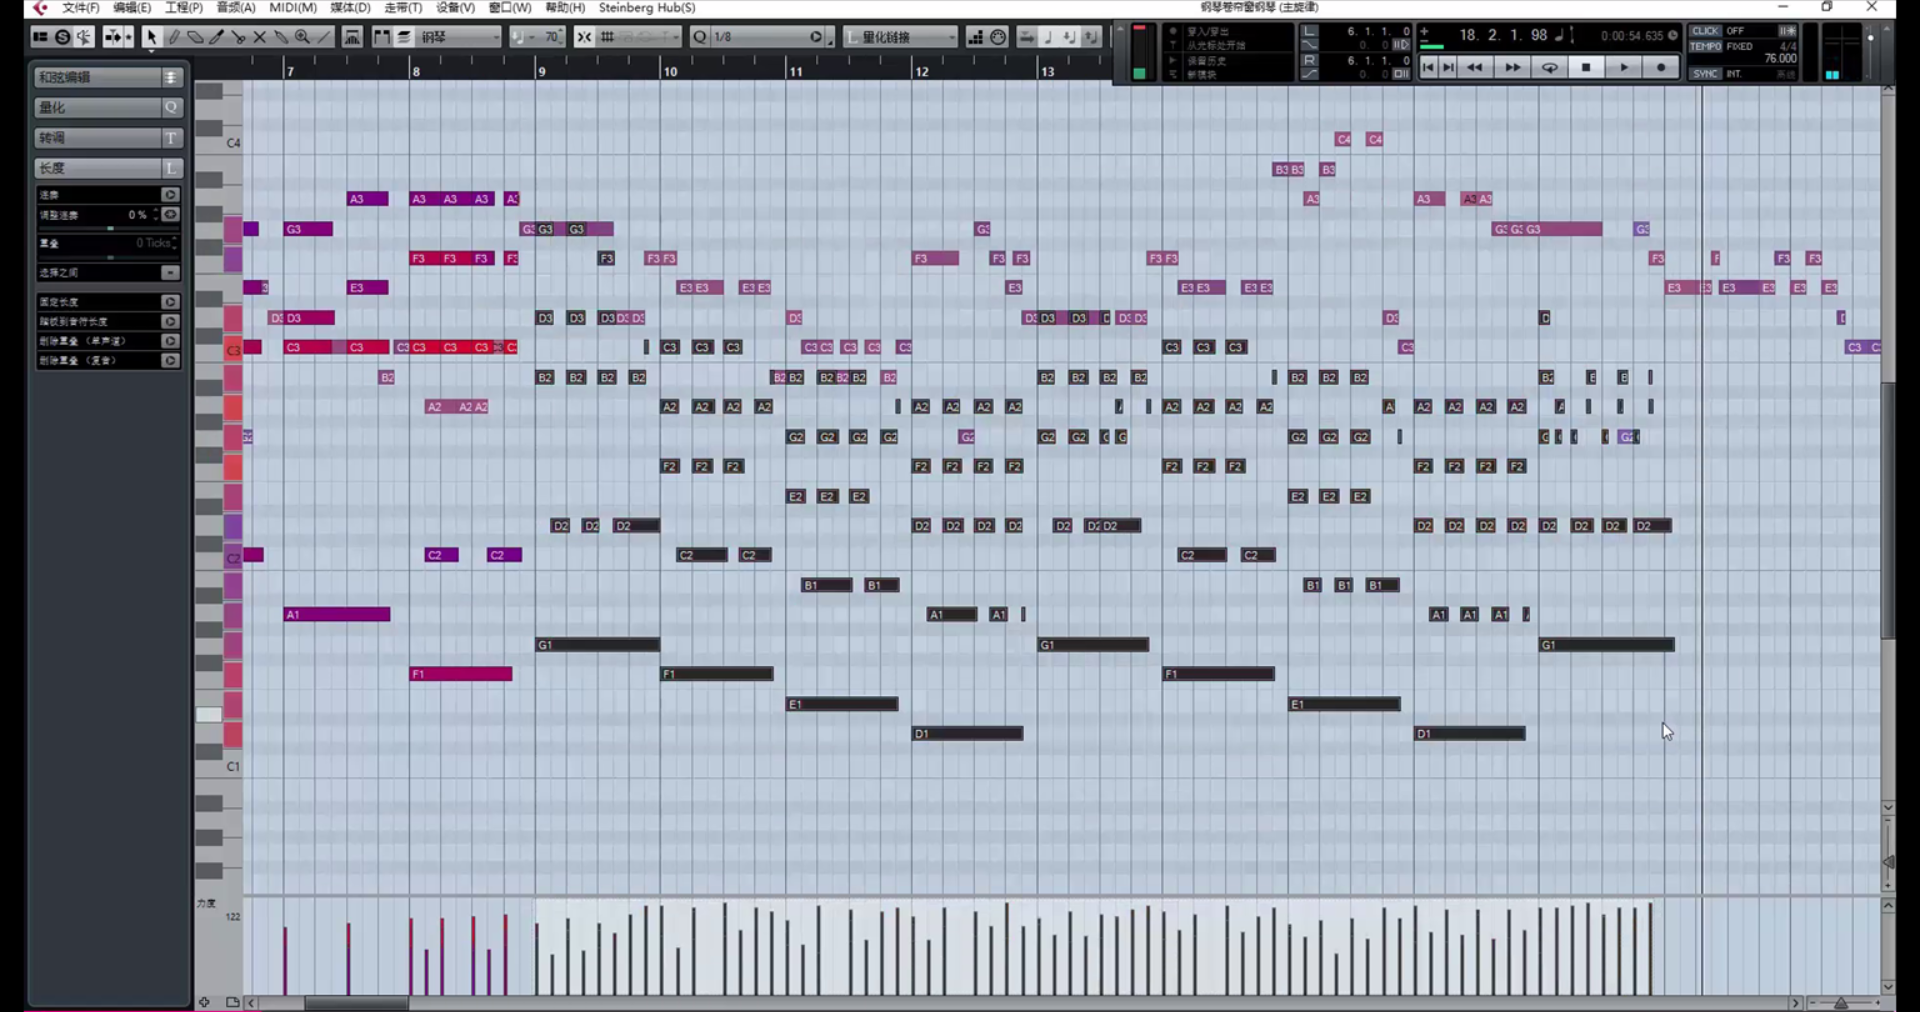1920x1012 pixels.
Task: Toggle the SYNC button
Action: click(1705, 74)
